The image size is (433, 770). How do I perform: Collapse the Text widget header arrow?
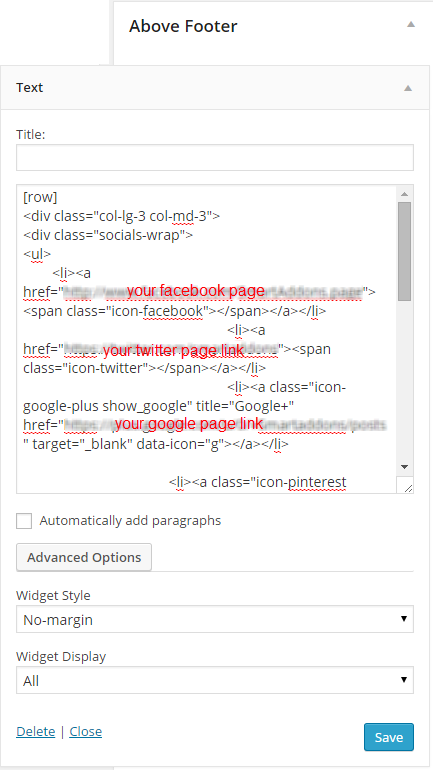[x=407, y=88]
